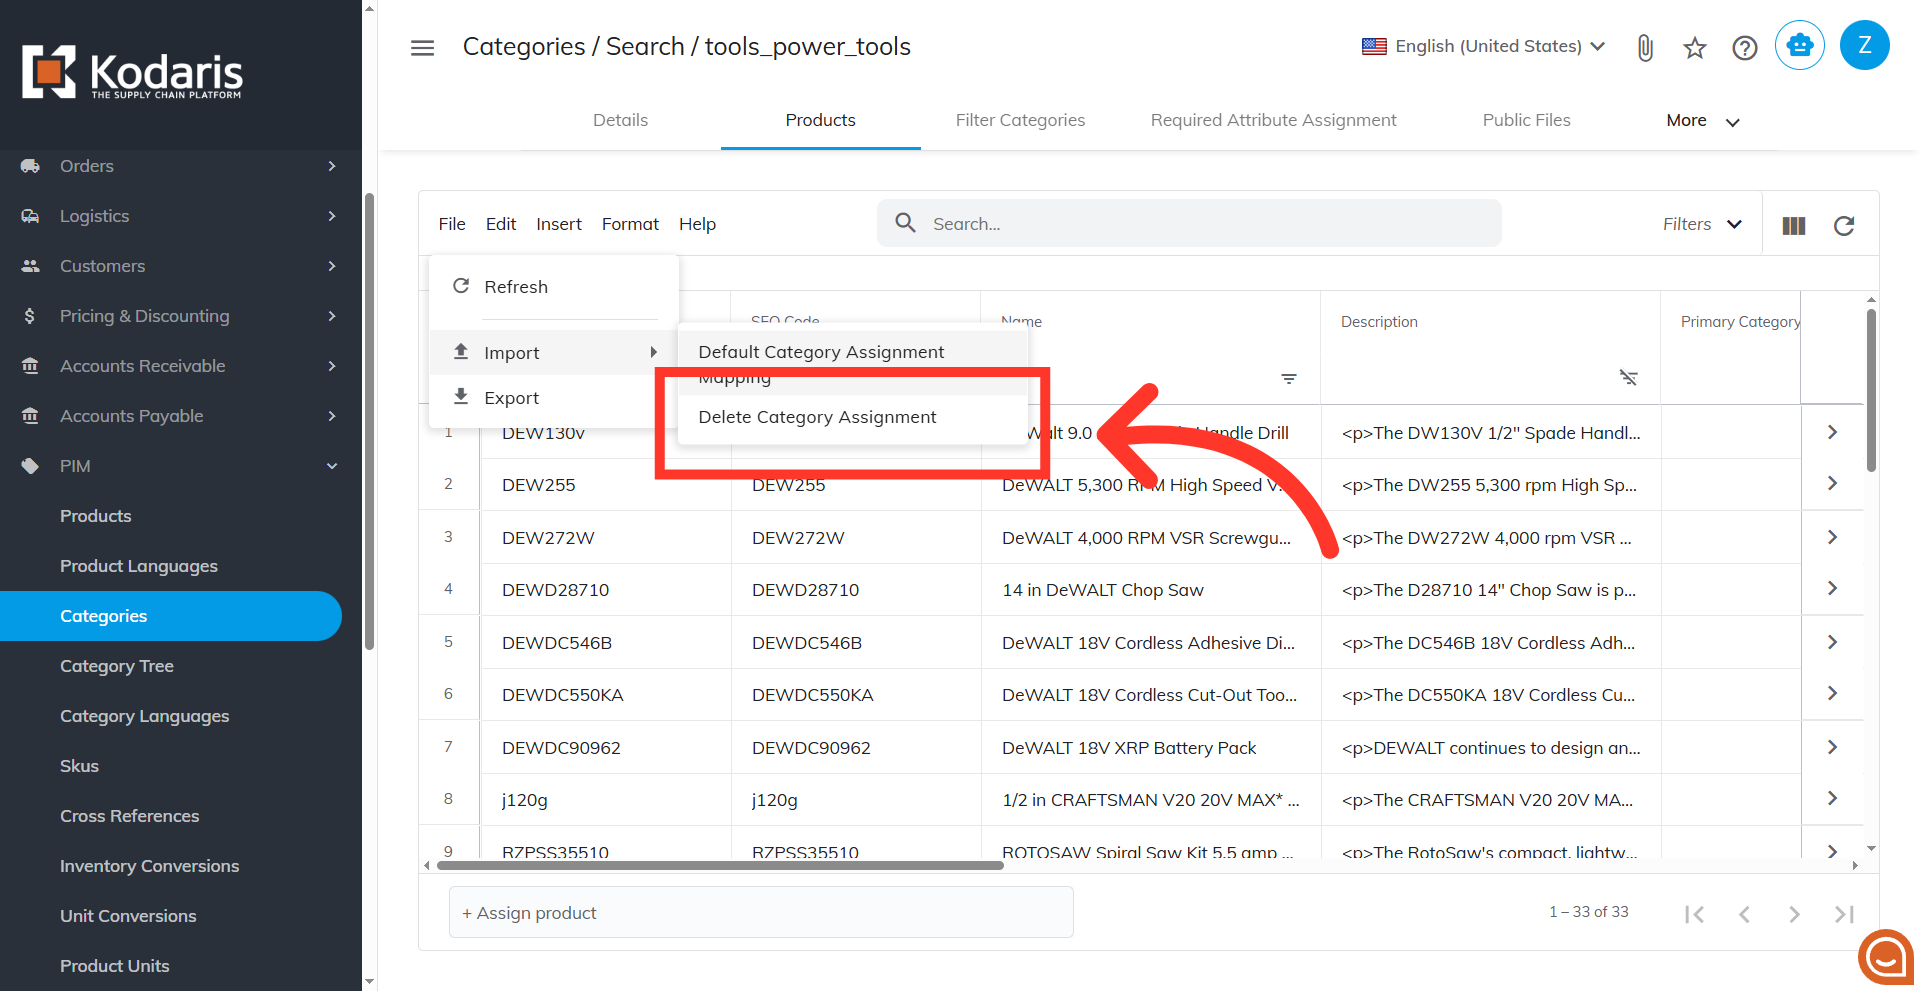The width and height of the screenshot is (1920, 991).
Task: Refresh the grid using the toolbar icon
Action: pos(1844,225)
